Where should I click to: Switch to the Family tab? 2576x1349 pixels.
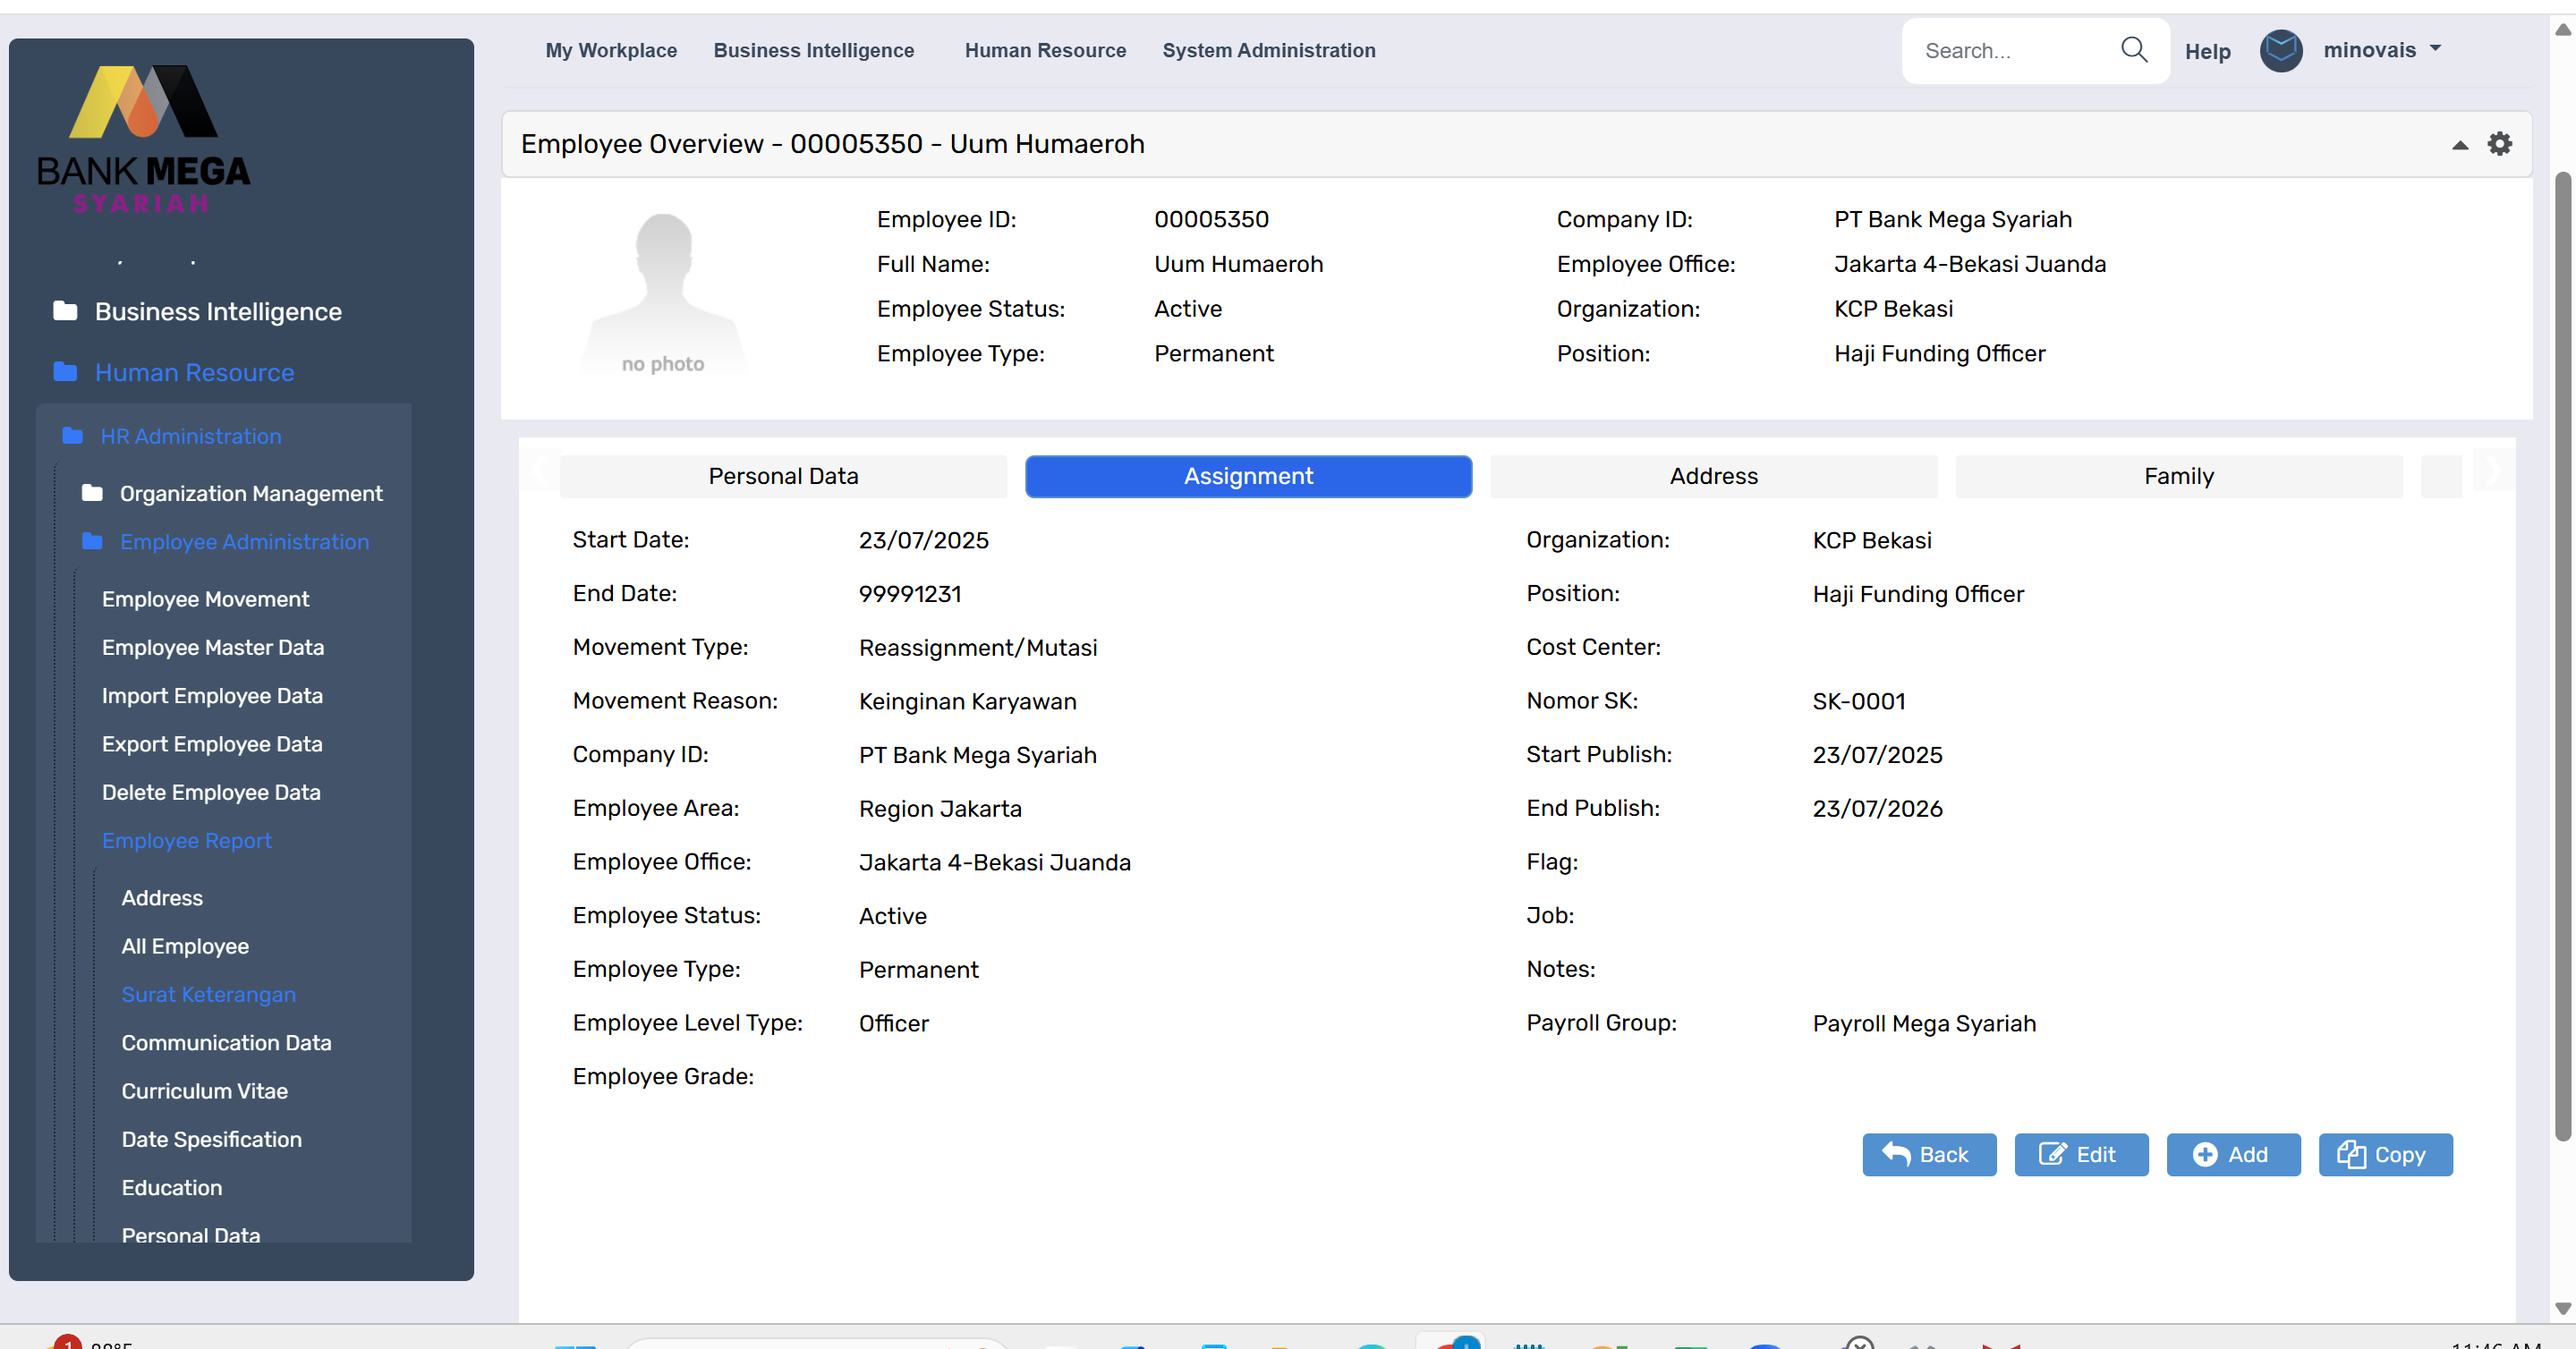click(2178, 476)
